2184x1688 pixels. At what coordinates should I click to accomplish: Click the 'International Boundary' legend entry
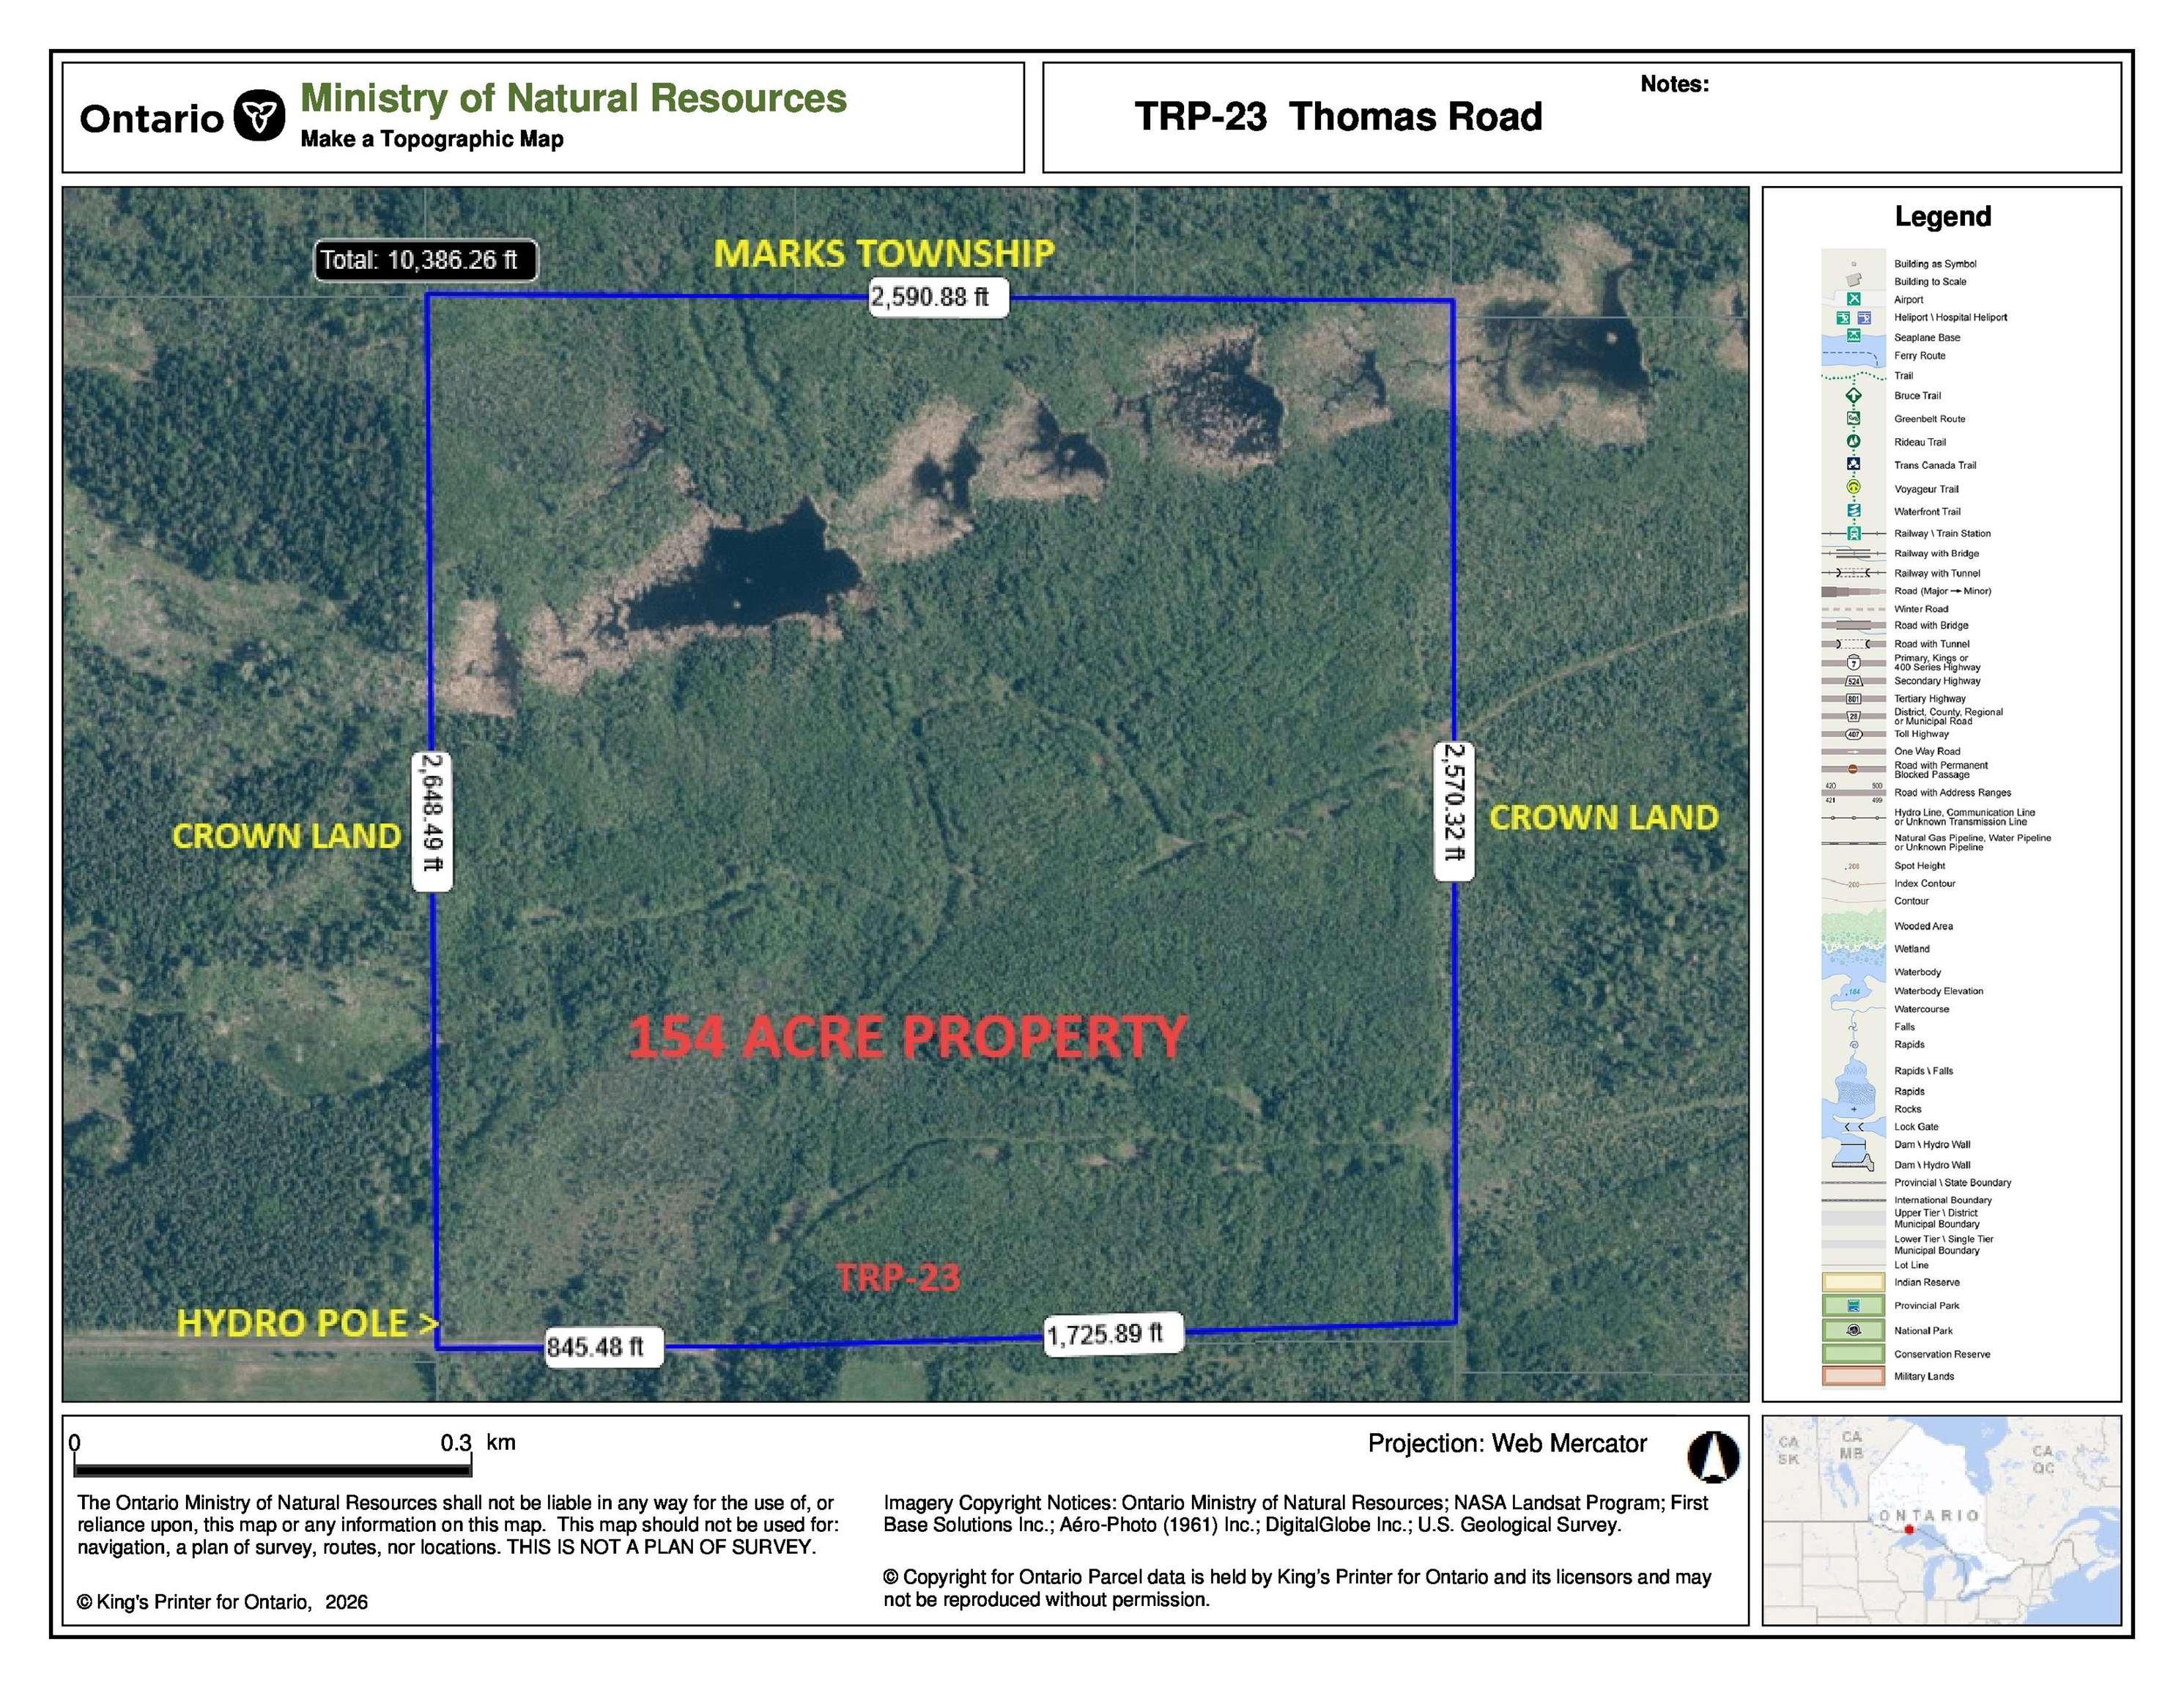tap(1943, 1200)
